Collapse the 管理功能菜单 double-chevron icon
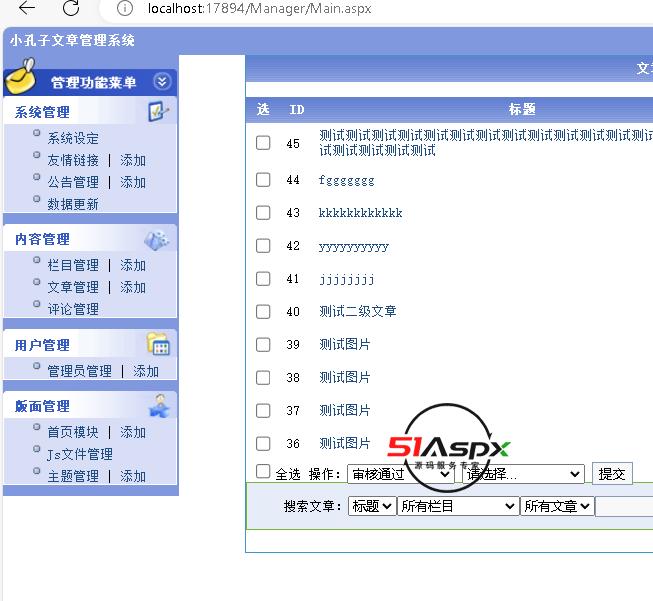The width and height of the screenshot is (653, 601). click(162, 81)
